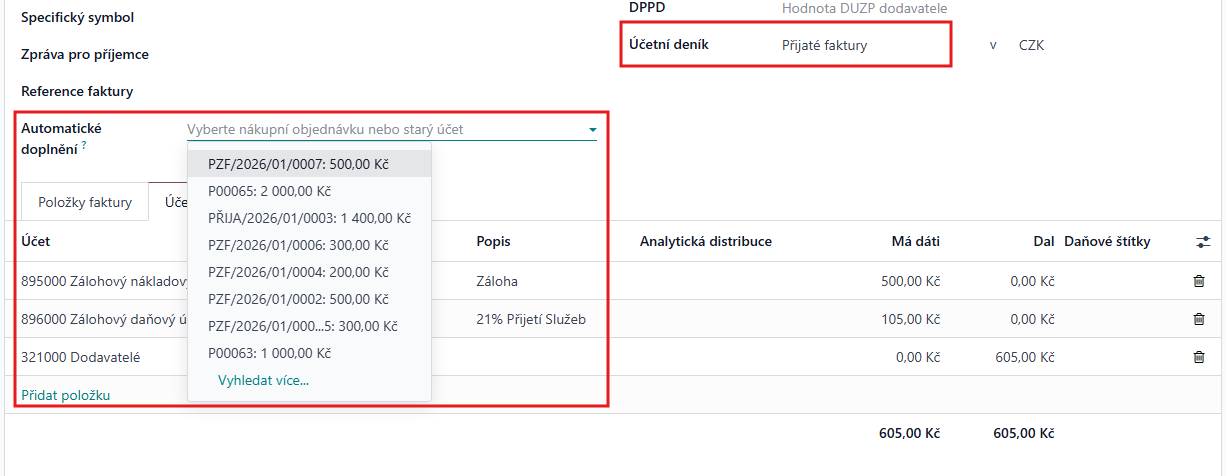Show help tooltip for Automatické doplnění

click(x=84, y=146)
